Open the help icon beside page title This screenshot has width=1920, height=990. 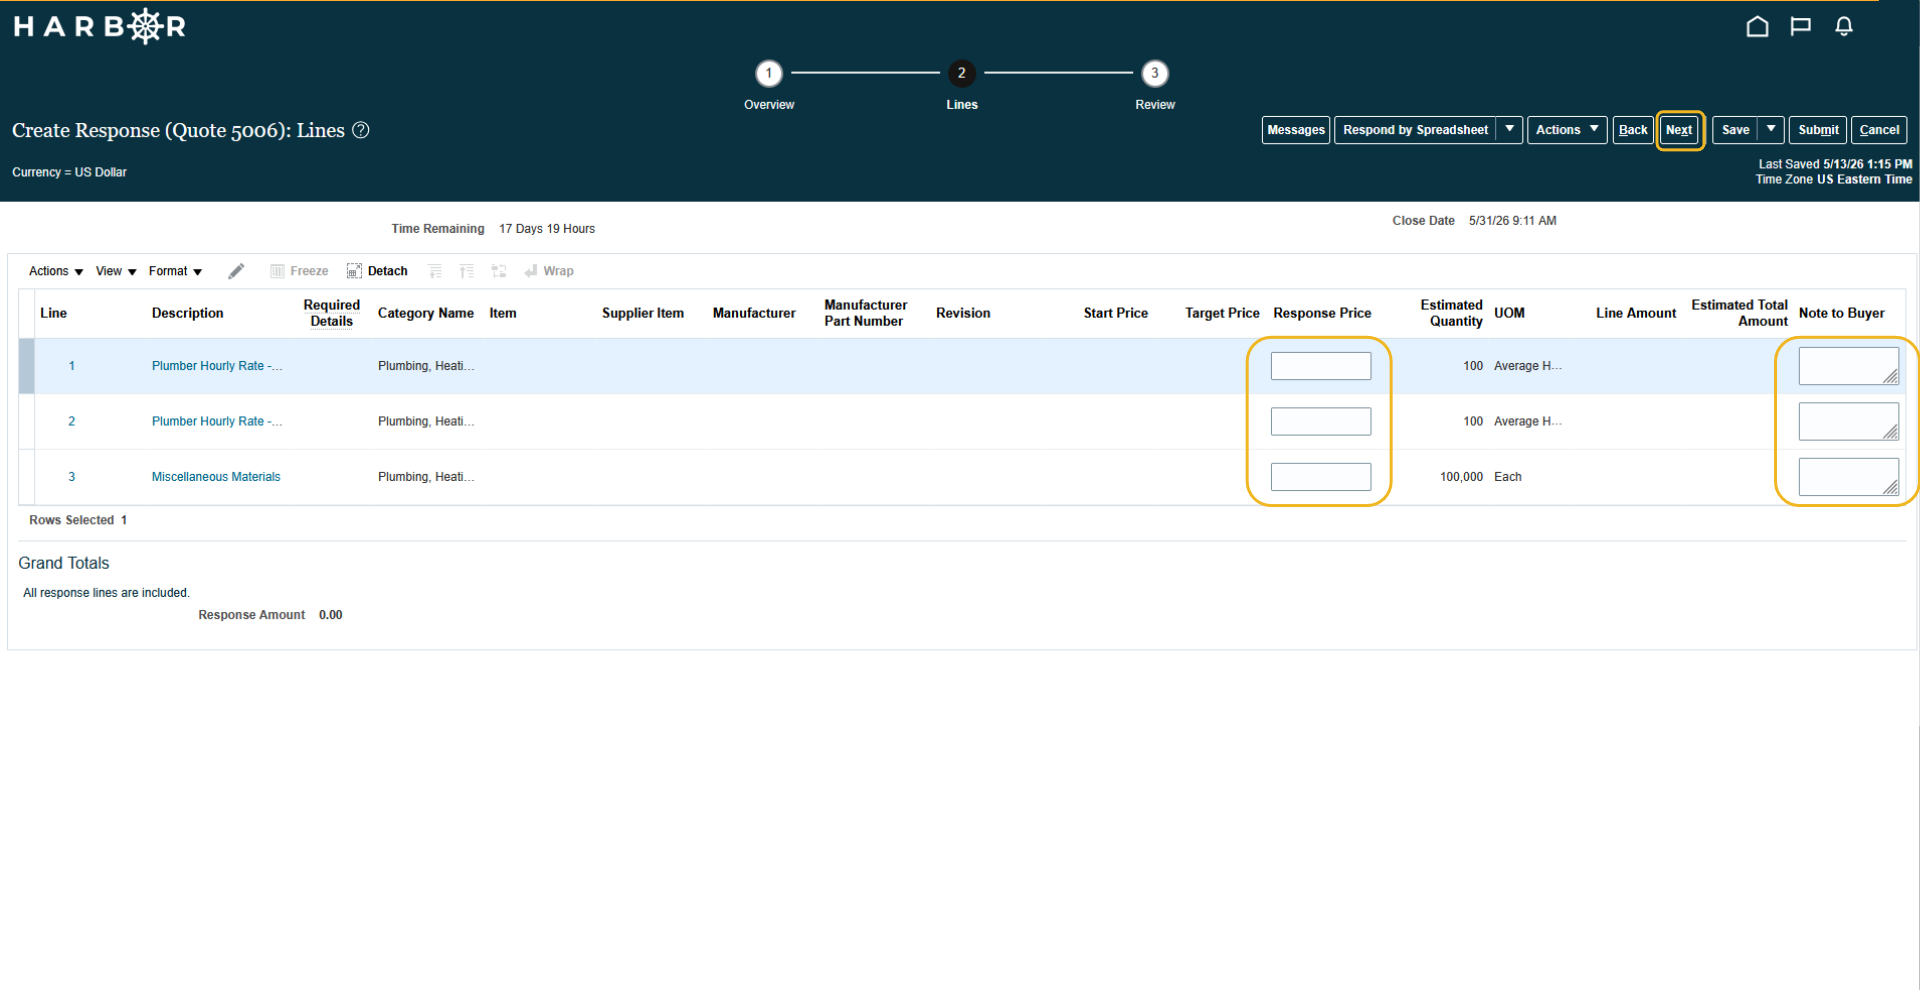(x=361, y=130)
